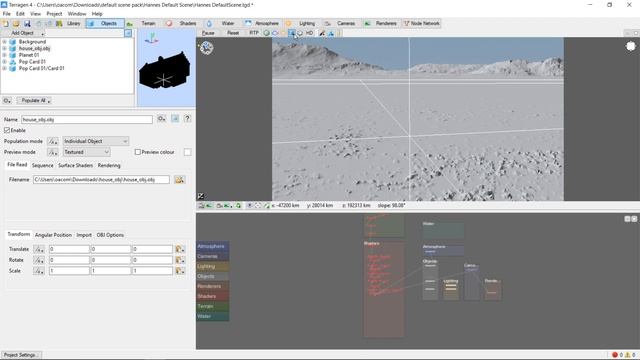The width and height of the screenshot is (640, 360).
Task: Select Terrain group in node network list
Action: point(213,306)
